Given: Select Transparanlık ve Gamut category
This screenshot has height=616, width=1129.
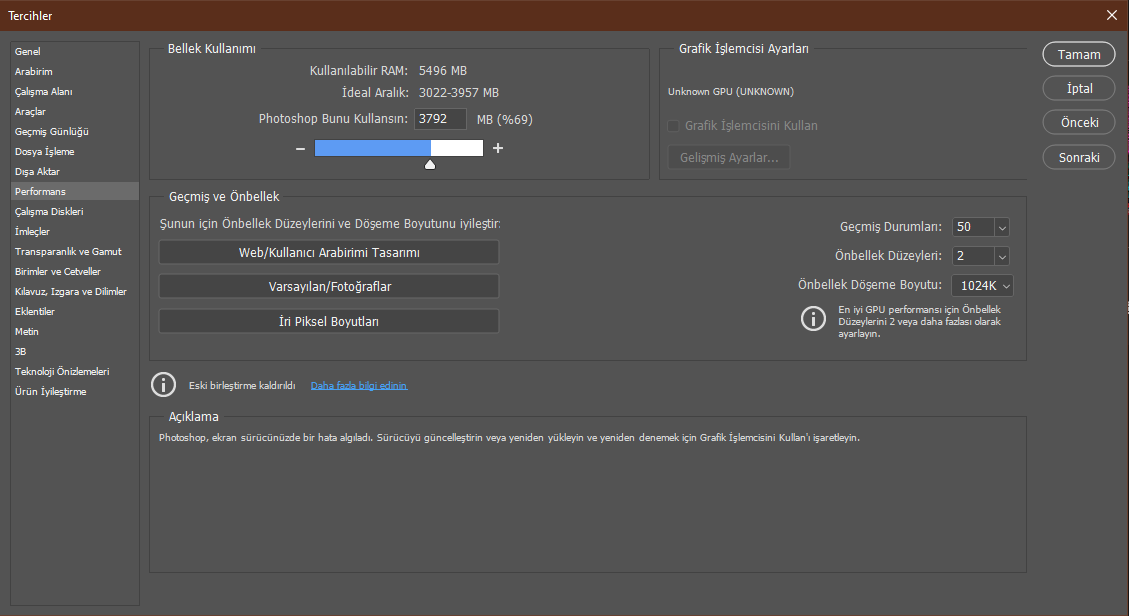Looking at the screenshot, I should tap(75, 251).
